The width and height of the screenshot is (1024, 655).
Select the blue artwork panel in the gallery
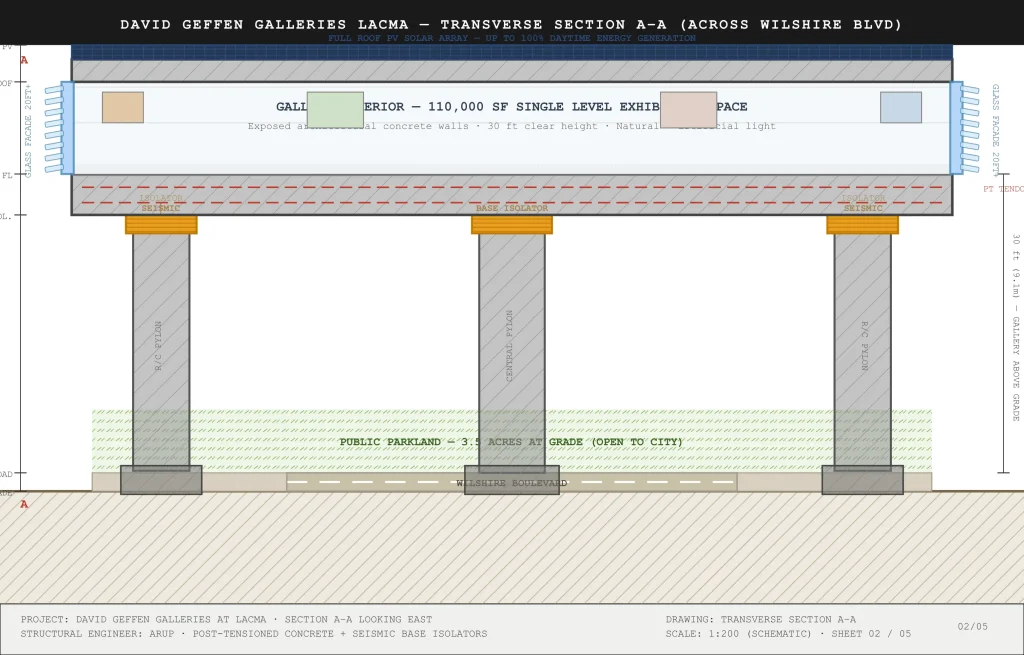click(x=901, y=107)
